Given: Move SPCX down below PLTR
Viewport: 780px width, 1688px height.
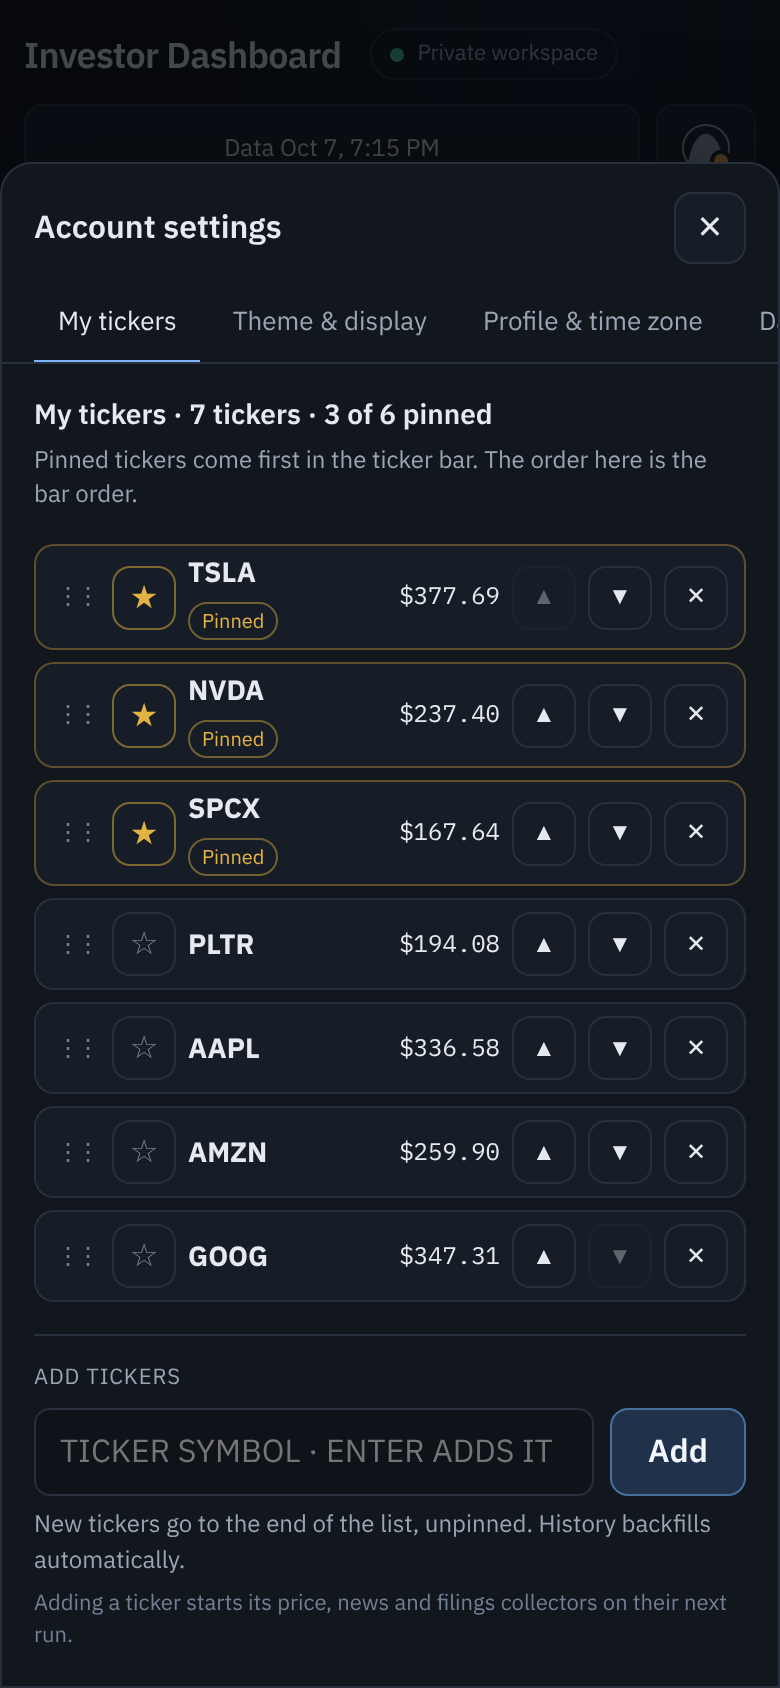Looking at the screenshot, I should (620, 834).
